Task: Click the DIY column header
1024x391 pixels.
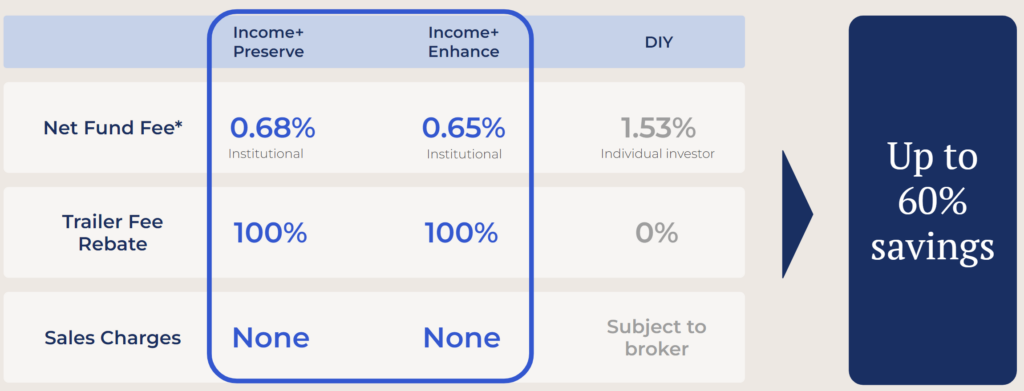Action: [658, 42]
